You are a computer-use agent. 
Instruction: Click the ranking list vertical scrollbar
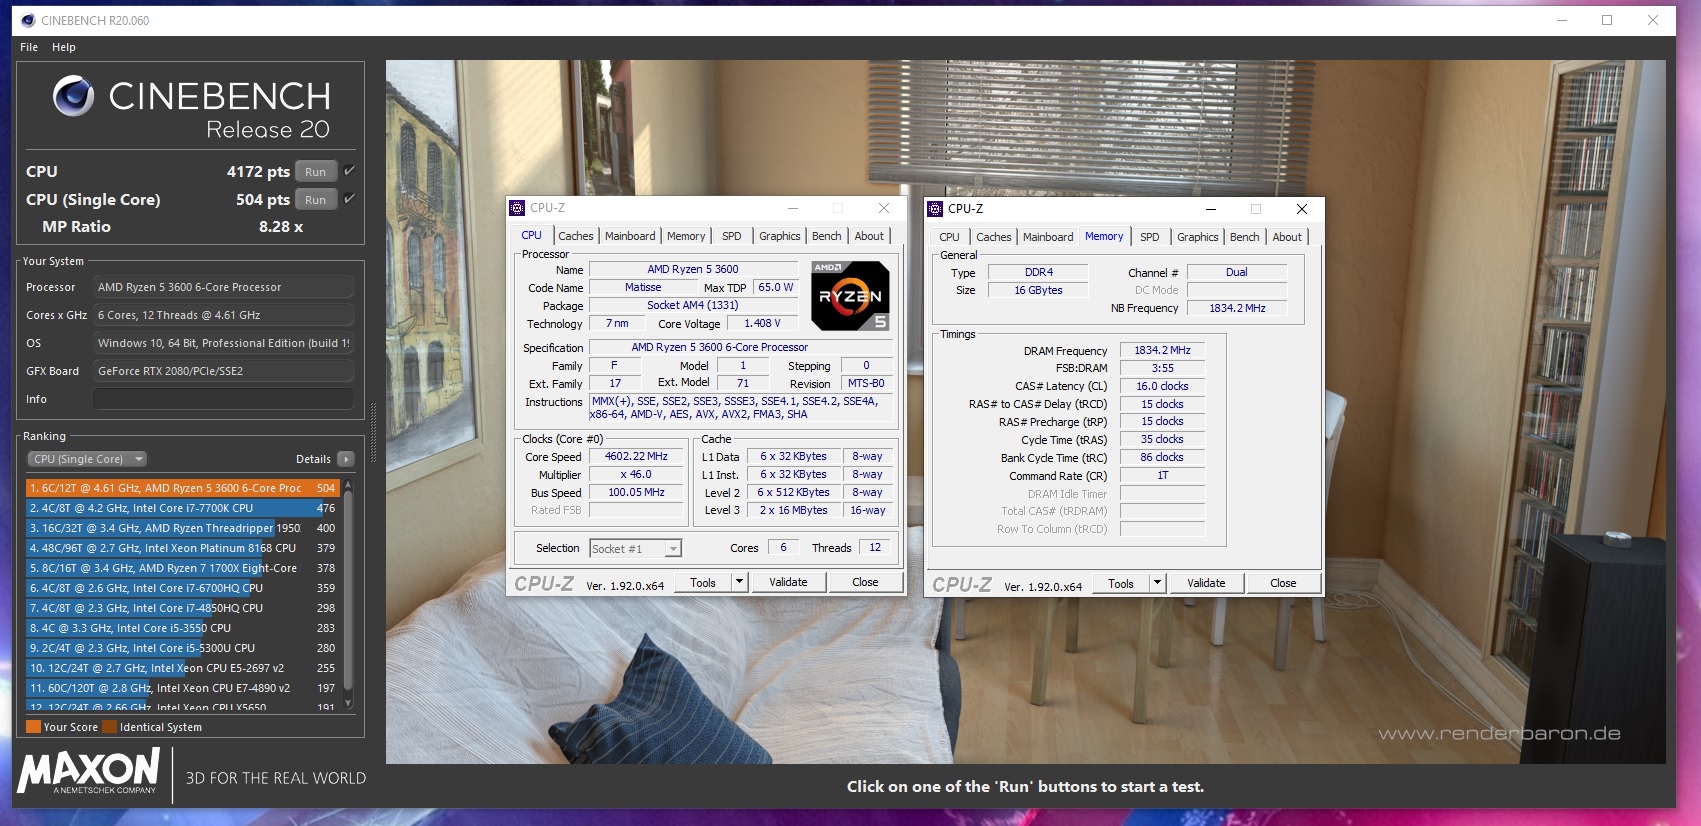tap(348, 590)
